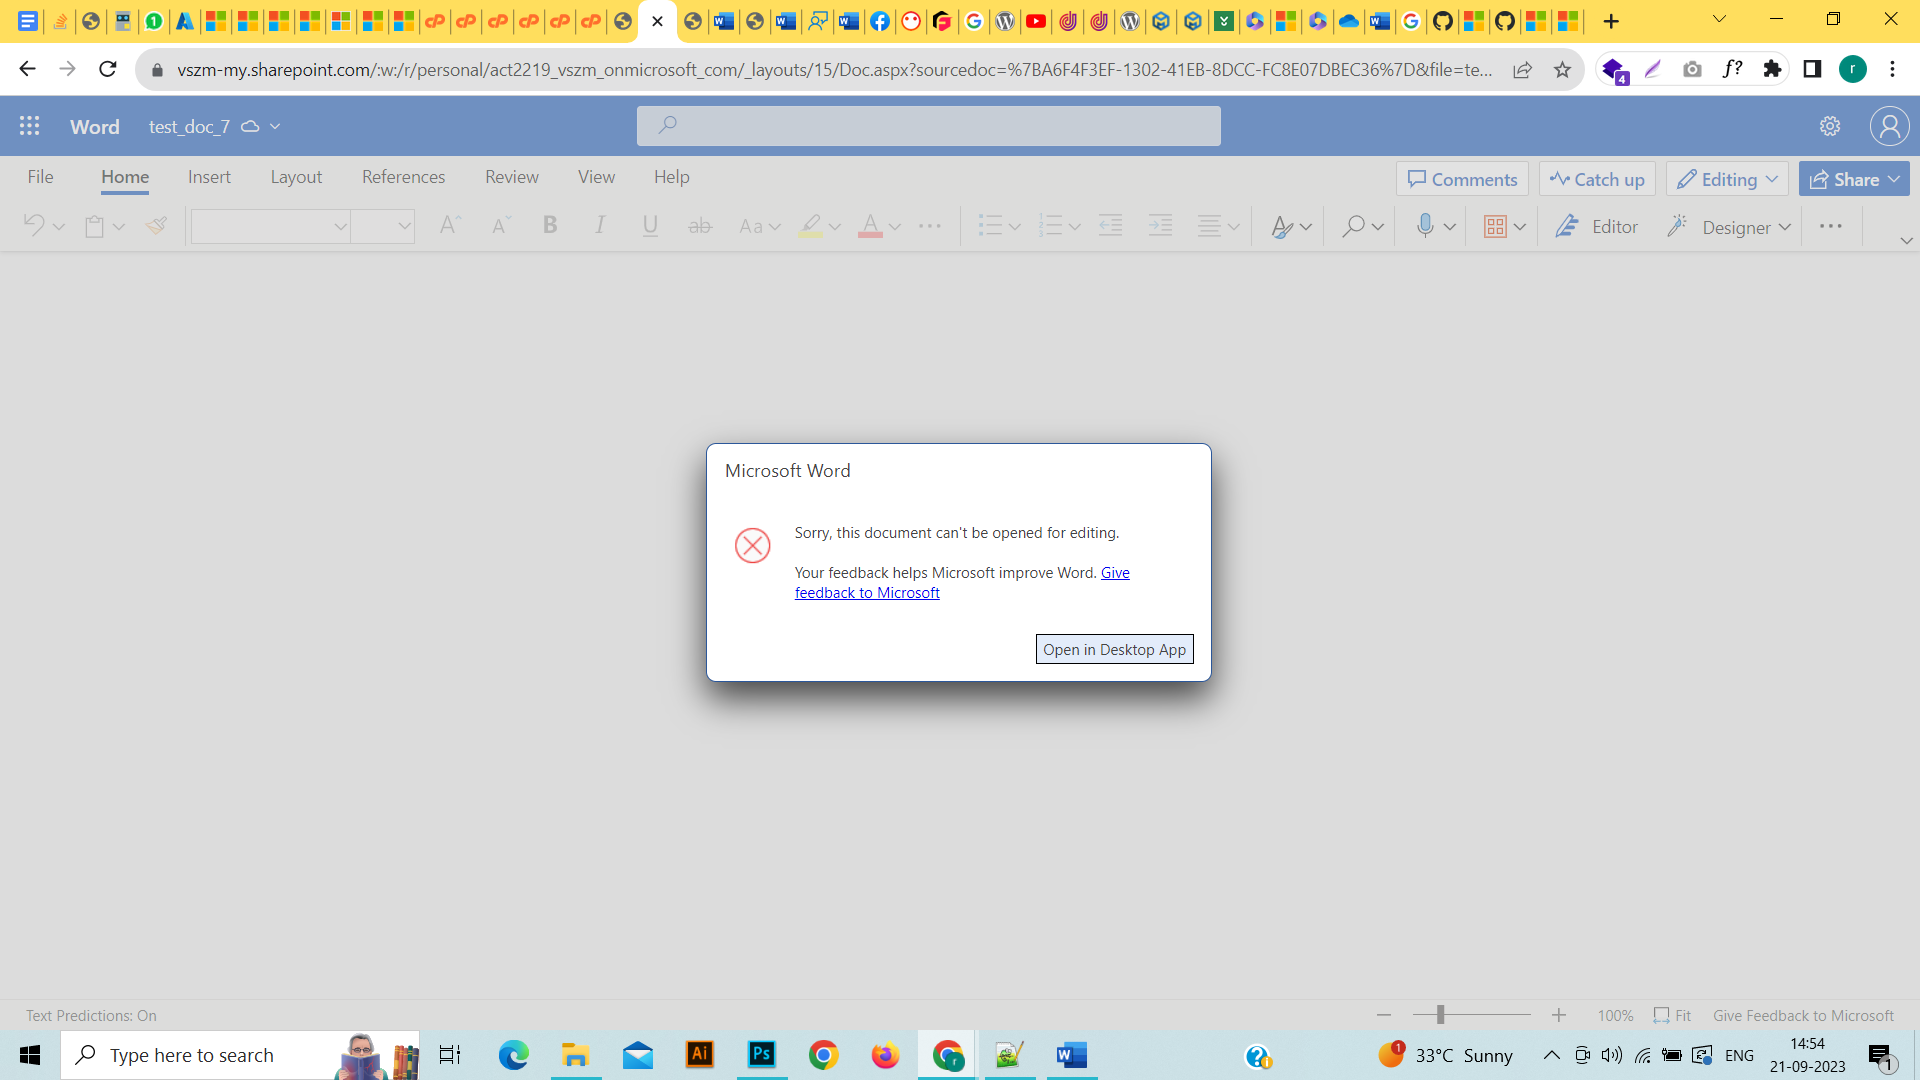1920x1080 pixels.
Task: Open the Dictate tool
Action: click(1424, 226)
